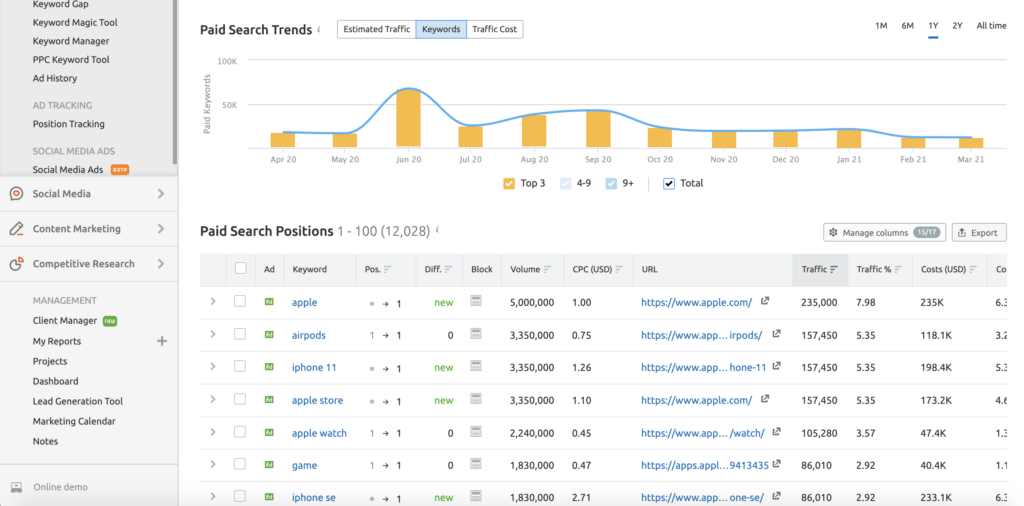Sort by CPC (USD) column sort icon
Viewport: 1024px width, 506px height.
(619, 269)
